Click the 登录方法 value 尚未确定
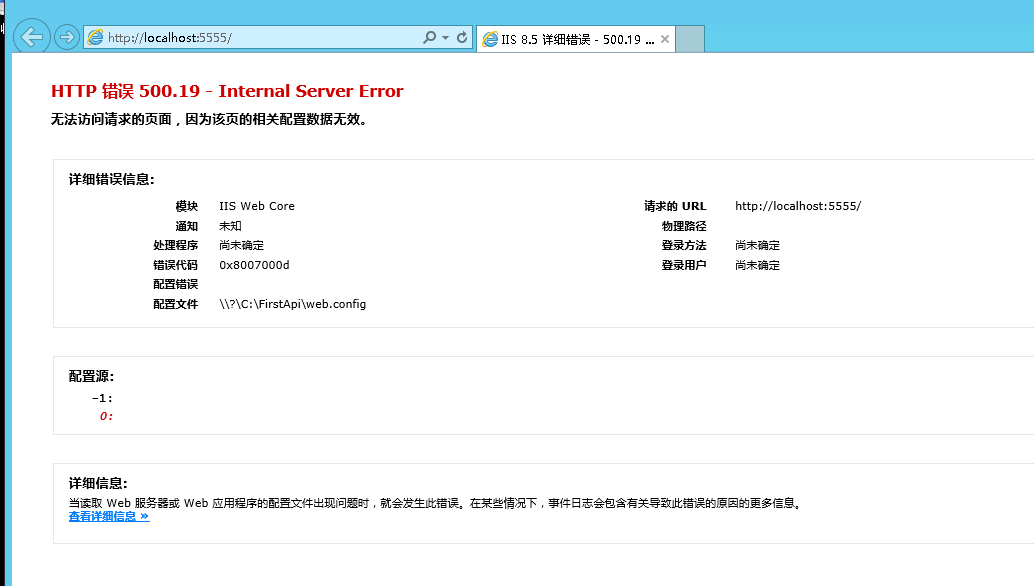 757,245
